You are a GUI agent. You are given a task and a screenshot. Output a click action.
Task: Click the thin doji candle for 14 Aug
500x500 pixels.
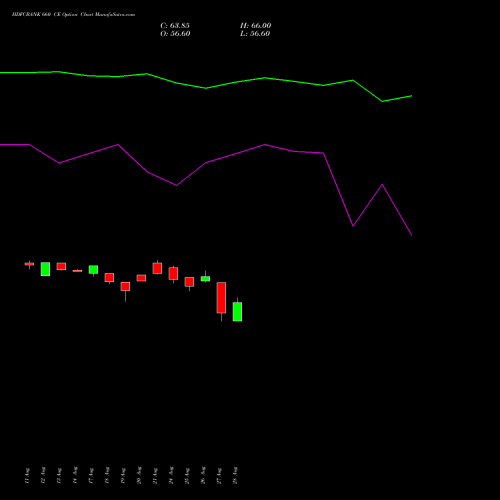[77, 271]
